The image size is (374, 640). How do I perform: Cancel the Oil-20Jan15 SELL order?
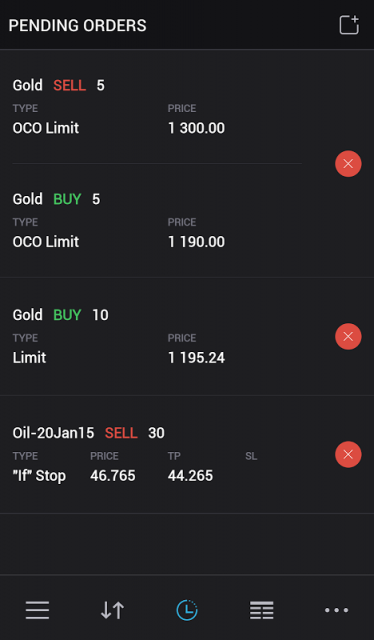(348, 454)
